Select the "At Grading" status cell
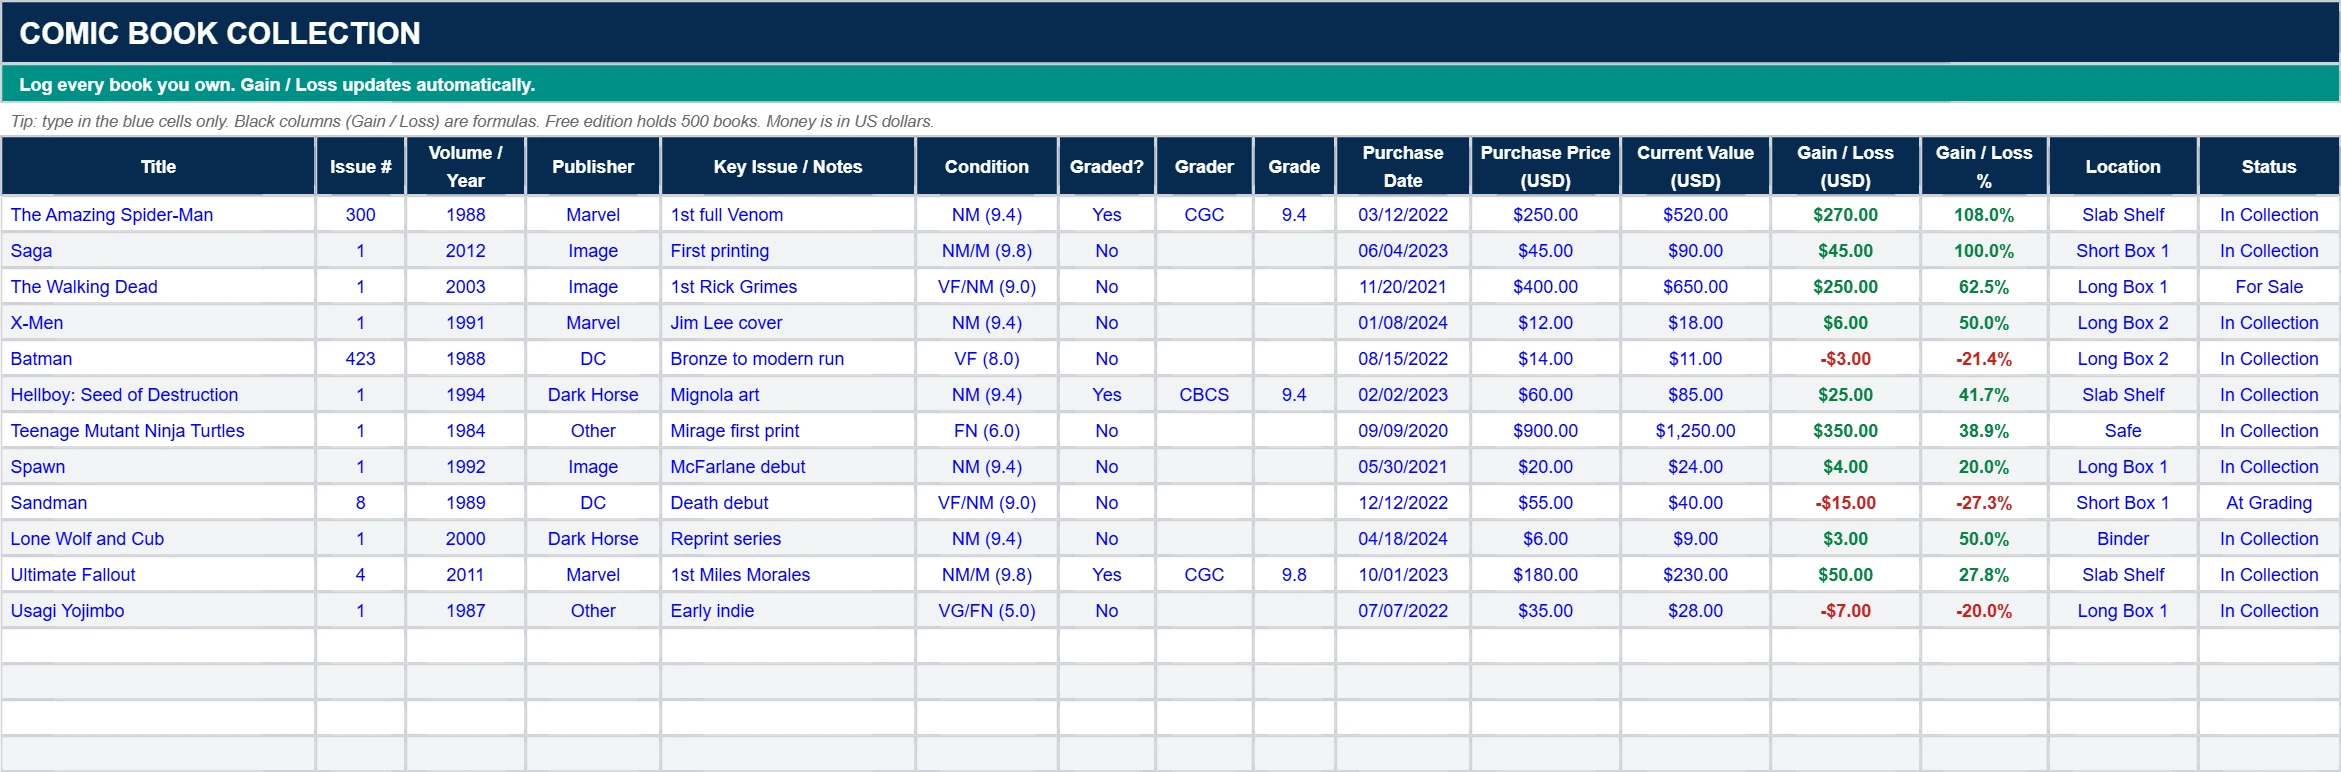 tap(2269, 503)
